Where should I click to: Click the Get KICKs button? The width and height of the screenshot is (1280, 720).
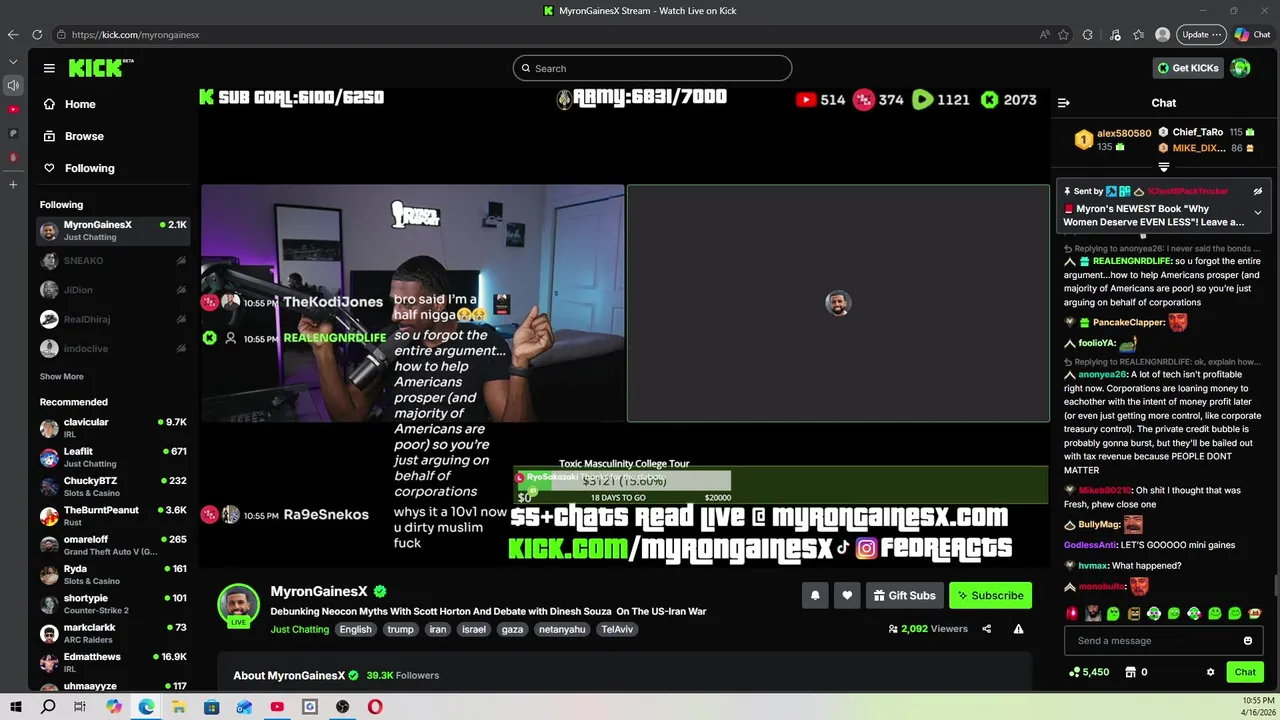pyautogui.click(x=1188, y=68)
